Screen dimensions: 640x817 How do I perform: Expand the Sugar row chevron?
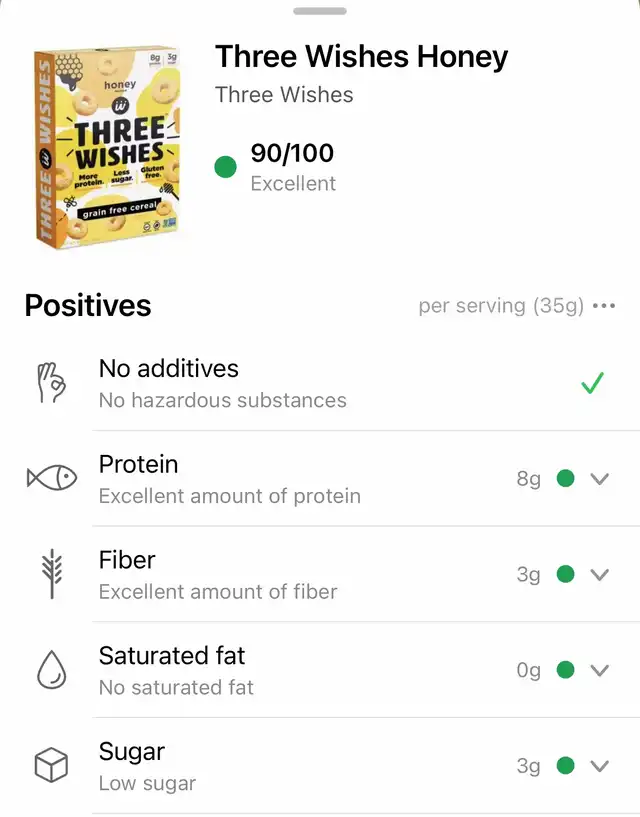click(600, 766)
